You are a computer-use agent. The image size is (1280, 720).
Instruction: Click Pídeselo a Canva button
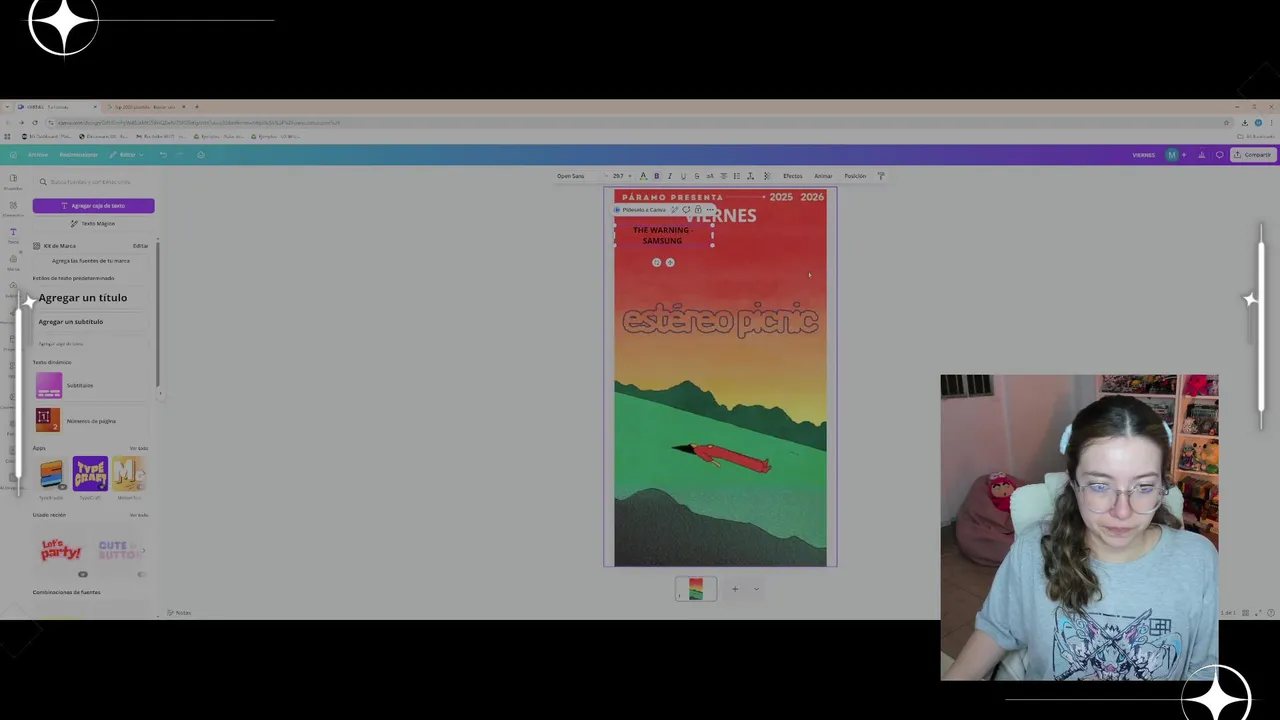pos(640,210)
